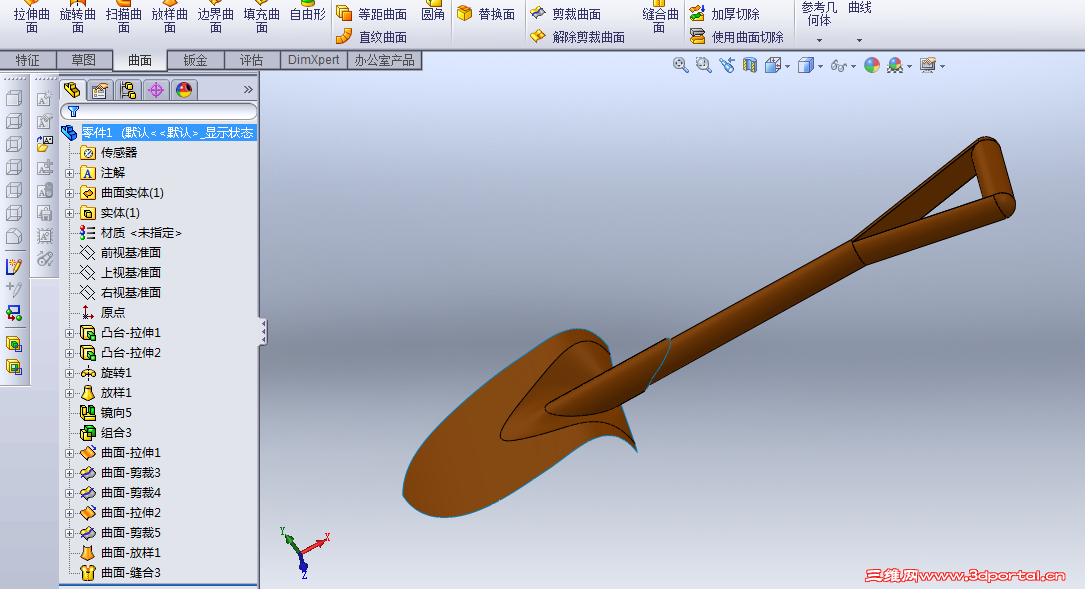This screenshot has width=1085, height=589.
Task: Open the DimXpertManager tab
Action: pos(156,90)
